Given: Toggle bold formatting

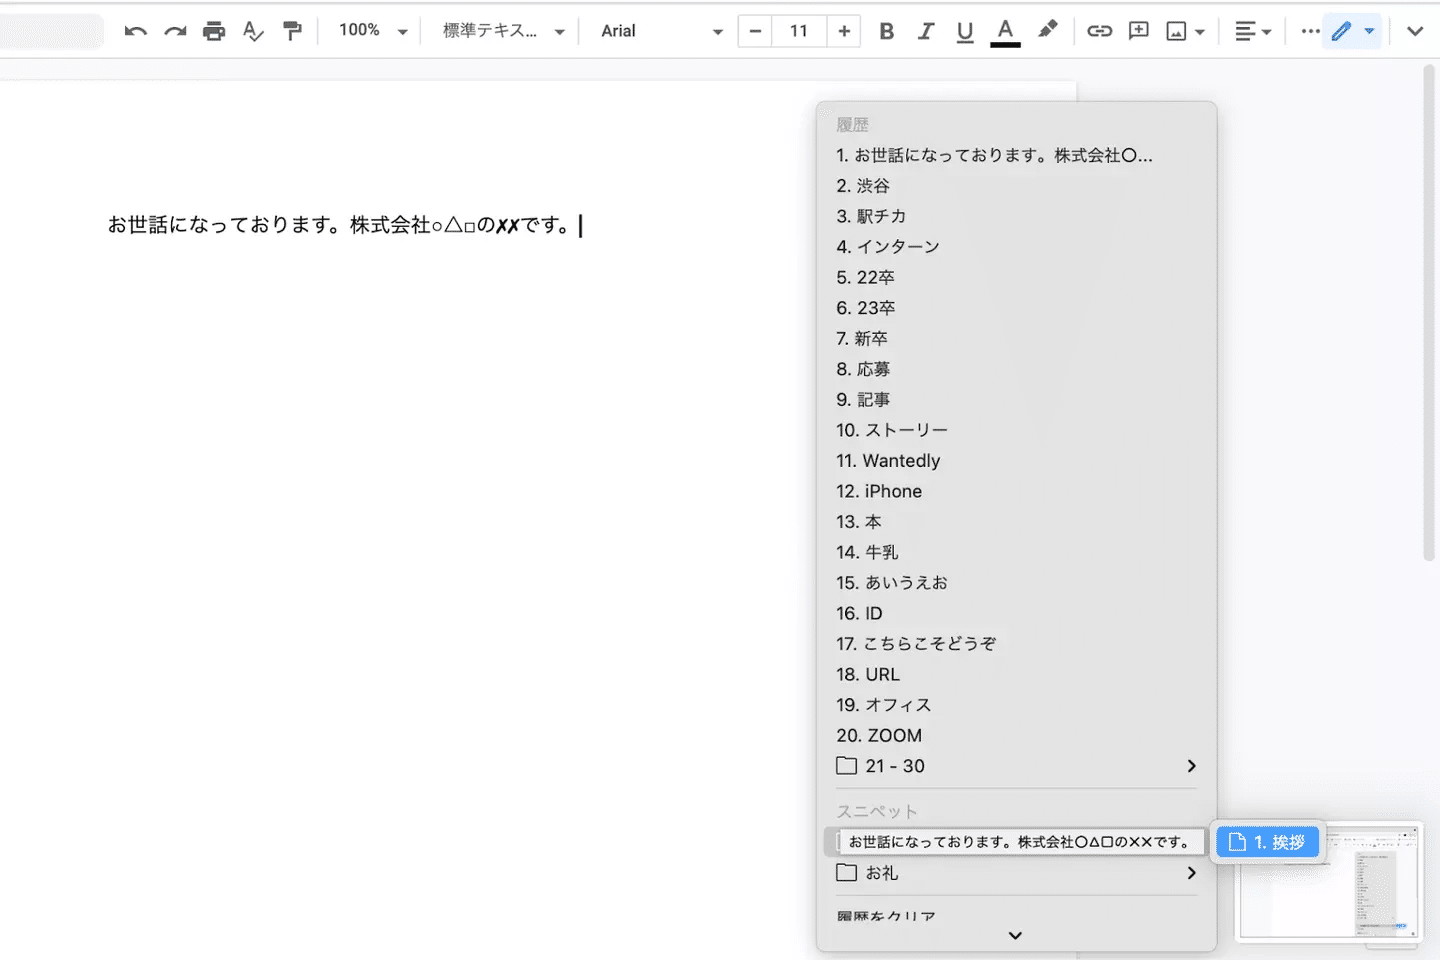Looking at the screenshot, I should pyautogui.click(x=886, y=31).
